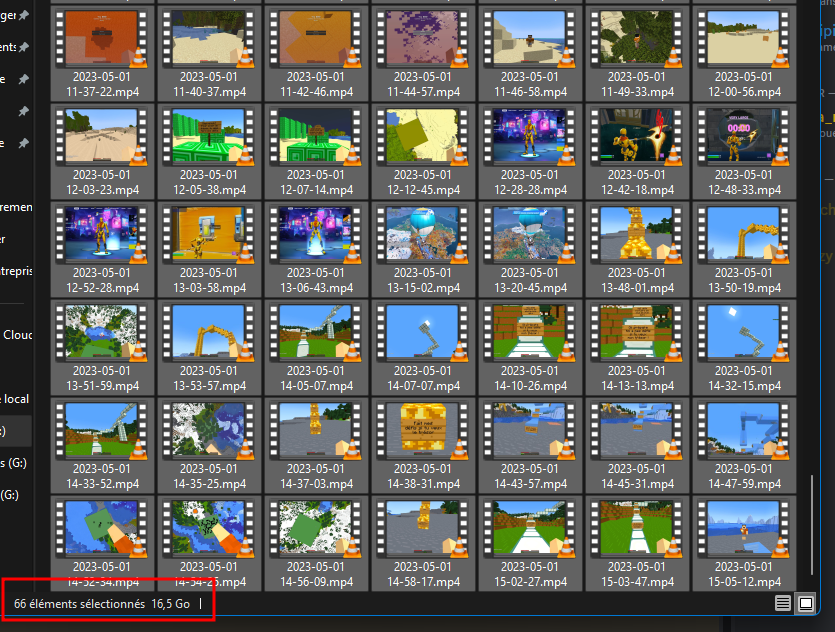The image size is (835, 632).
Task: Select video file 2023-05-01 13-51-59.mp4
Action: coord(102,347)
